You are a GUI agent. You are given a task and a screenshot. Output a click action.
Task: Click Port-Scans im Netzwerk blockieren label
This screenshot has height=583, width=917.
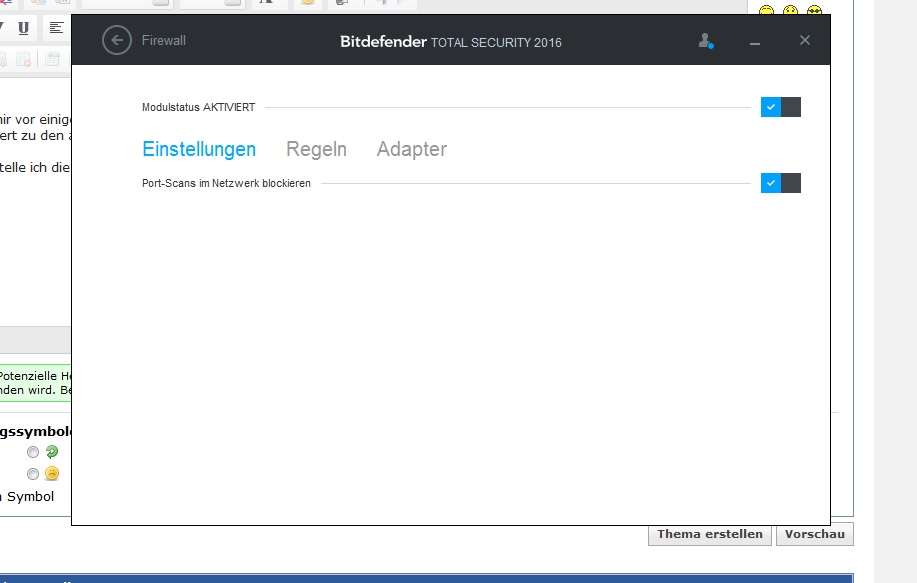[226, 184]
